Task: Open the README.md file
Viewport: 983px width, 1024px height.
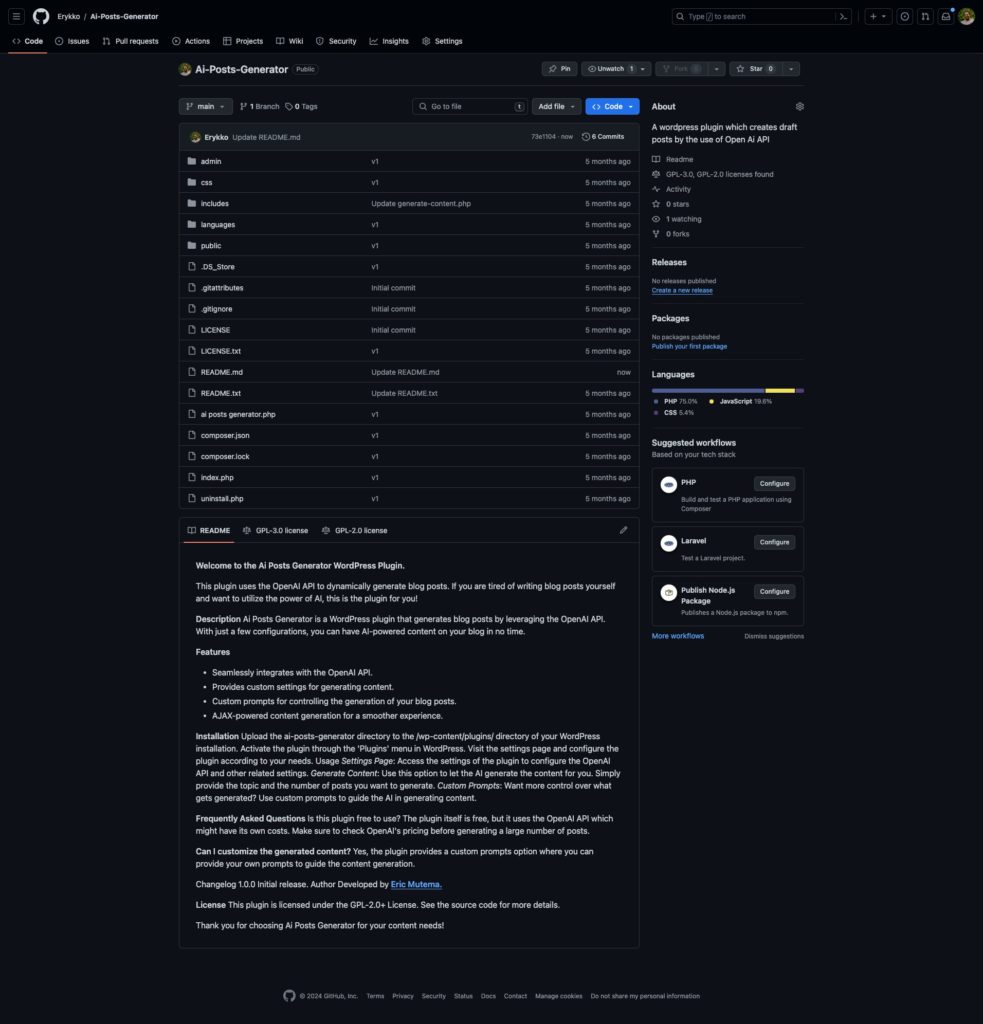Action: (221, 372)
